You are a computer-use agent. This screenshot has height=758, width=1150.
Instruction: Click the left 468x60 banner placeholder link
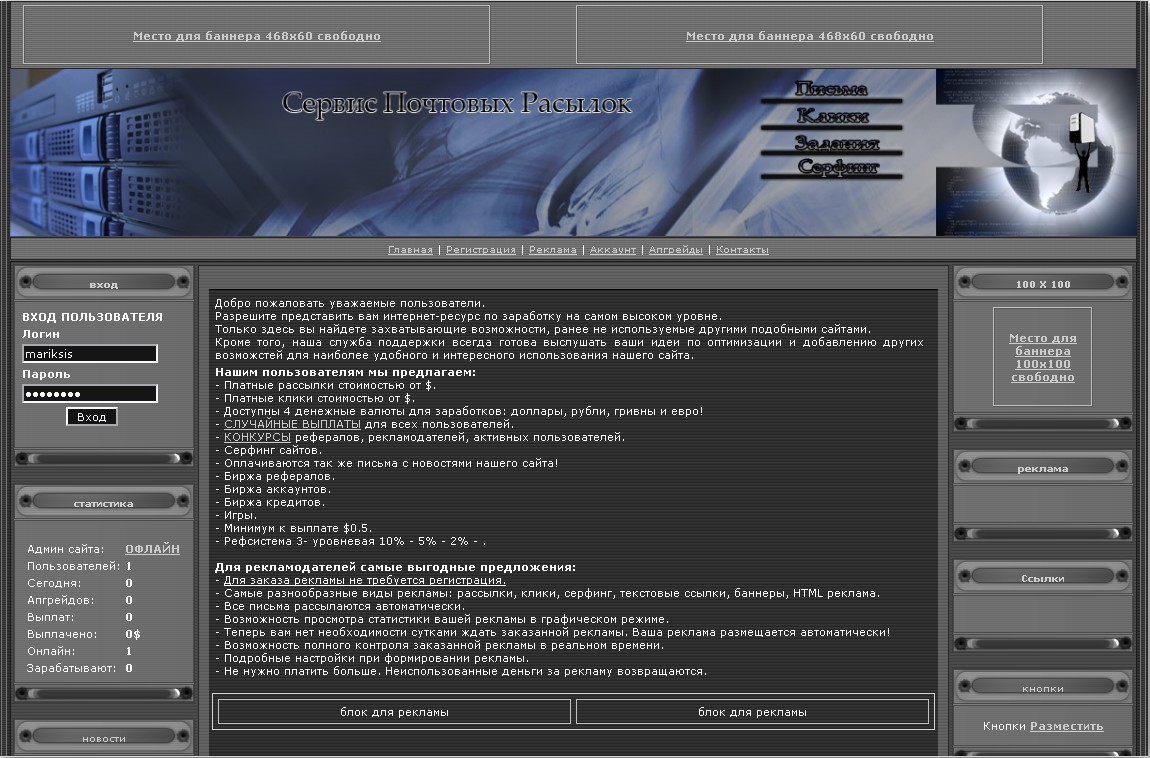coord(257,36)
